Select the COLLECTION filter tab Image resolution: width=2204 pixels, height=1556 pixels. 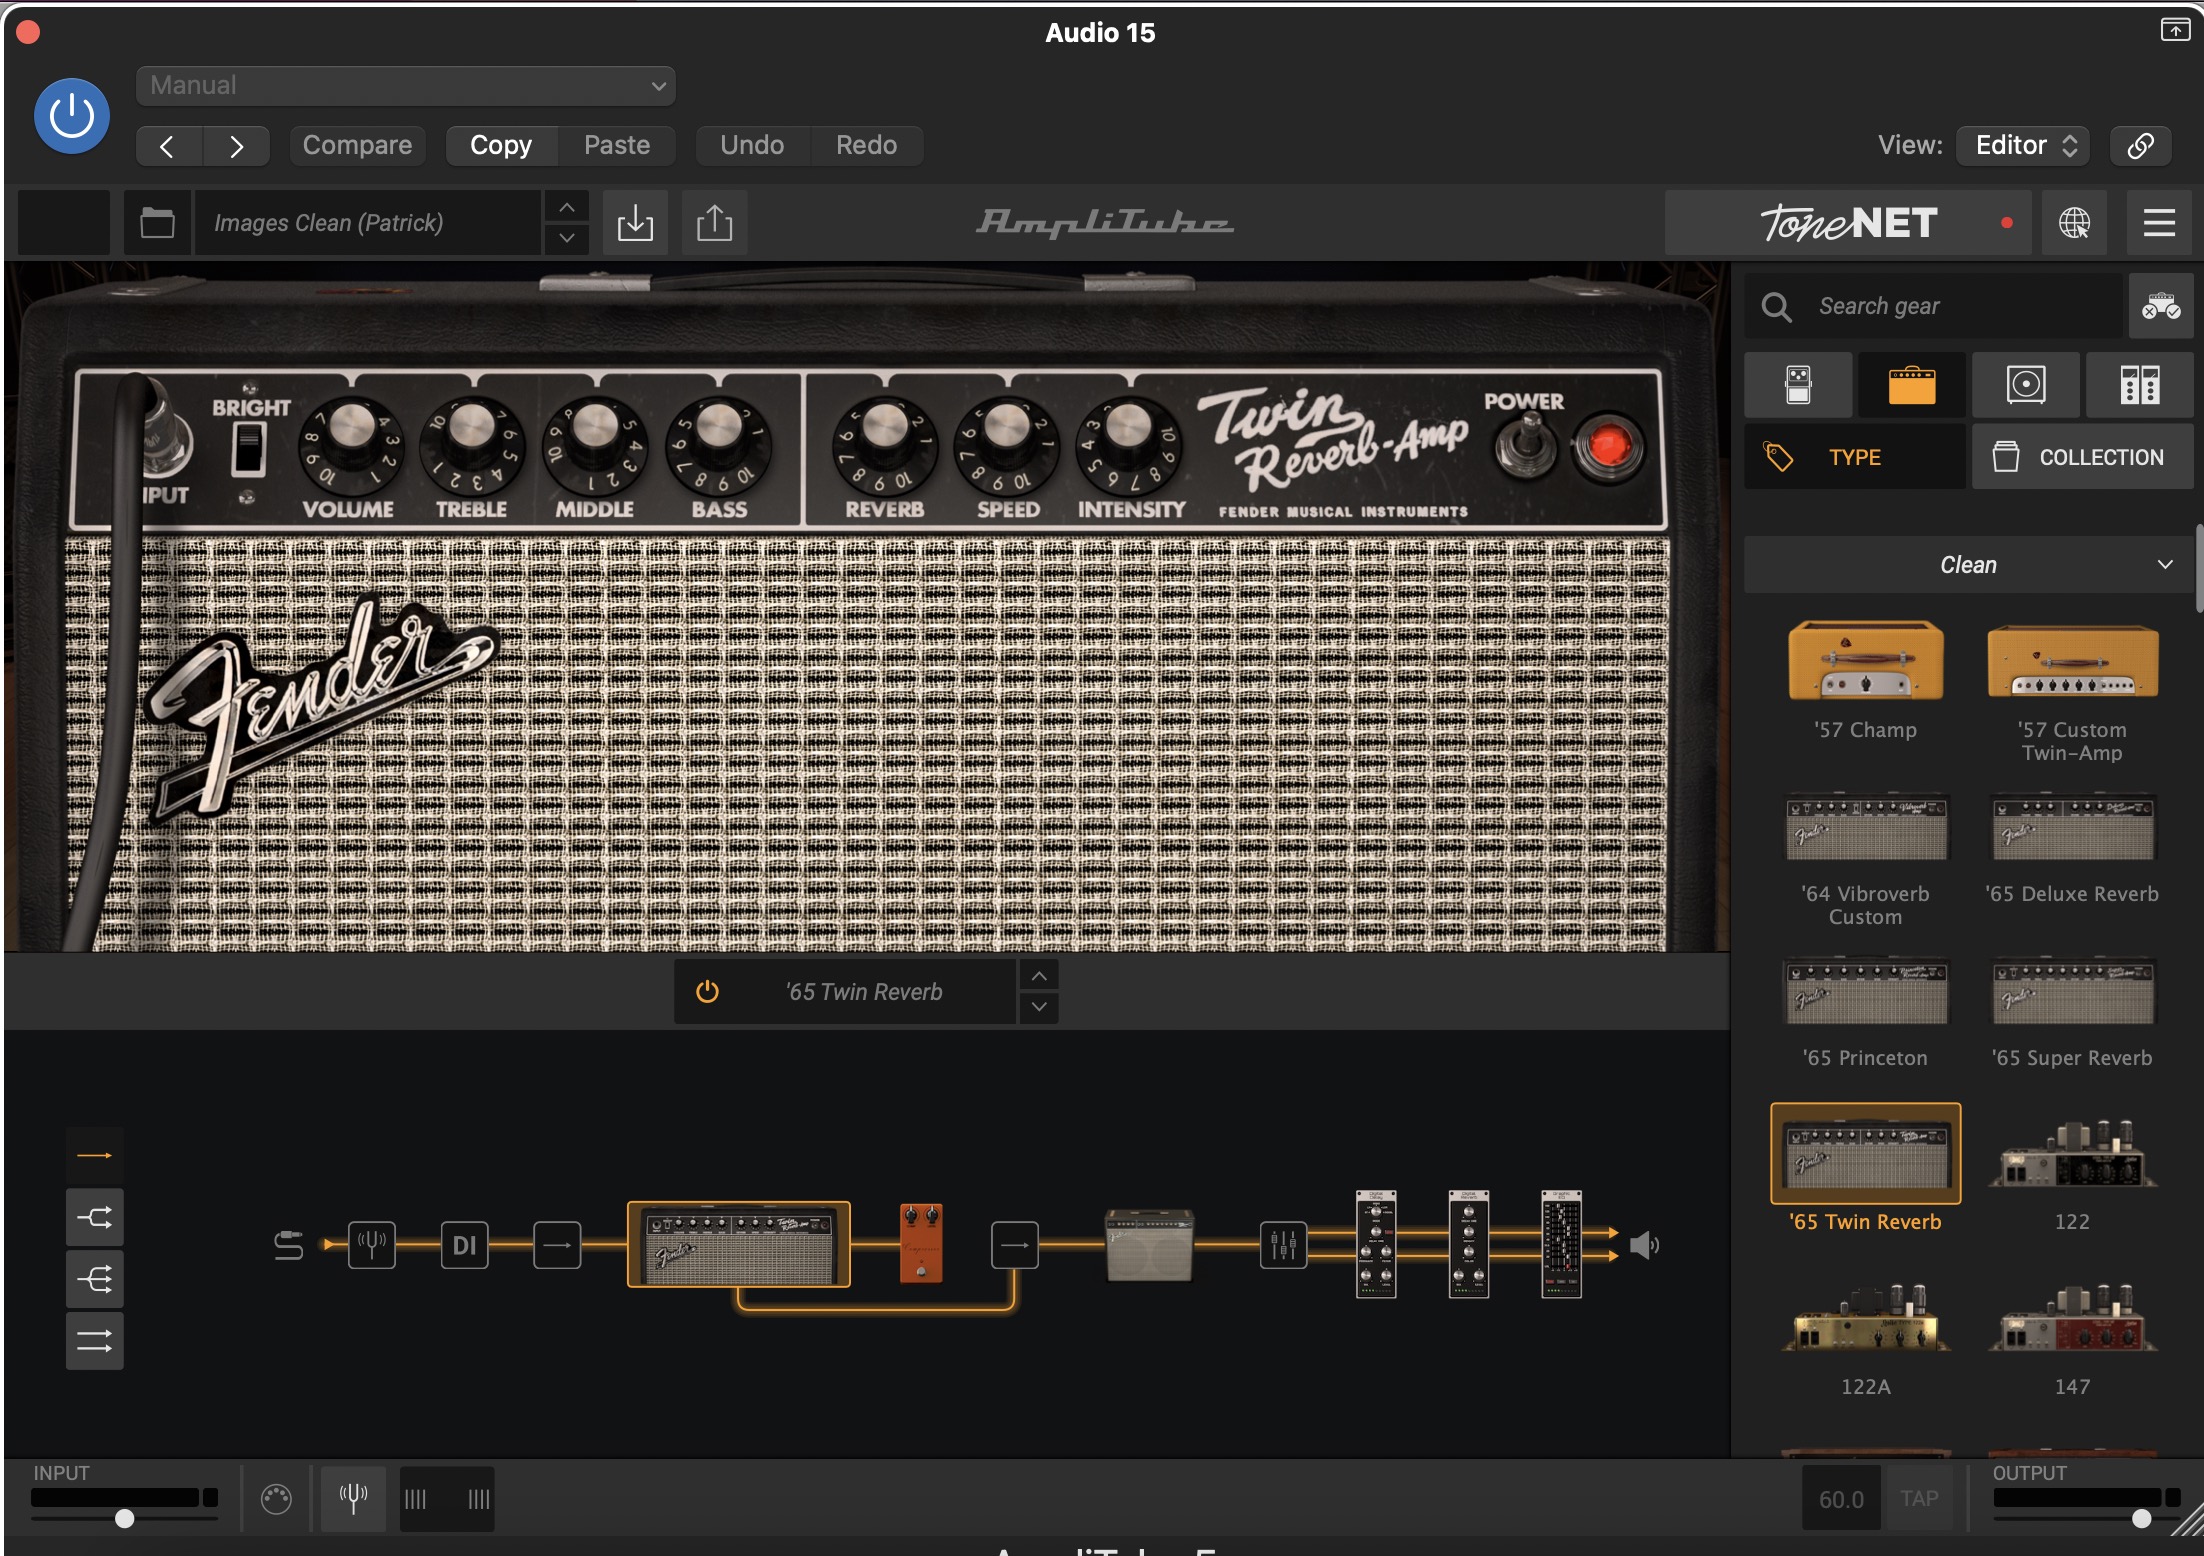pos(2083,457)
